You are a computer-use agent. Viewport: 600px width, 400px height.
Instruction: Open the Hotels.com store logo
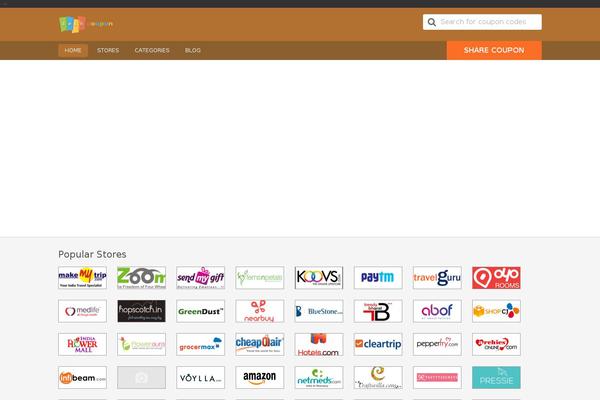319,344
